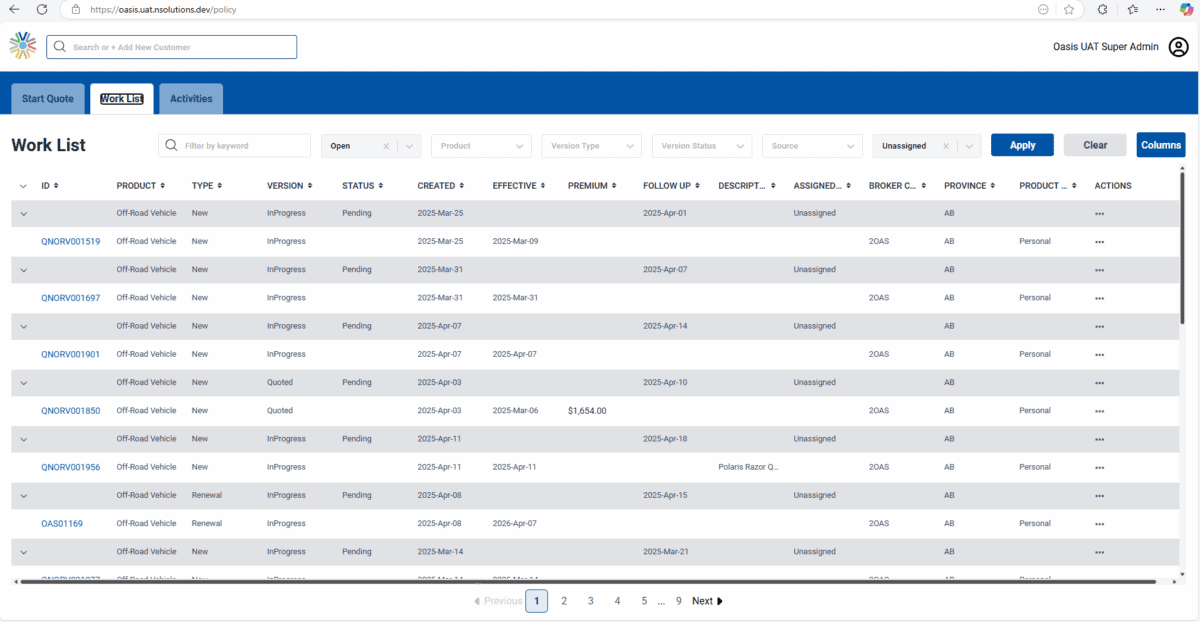Go to page 3

point(591,601)
